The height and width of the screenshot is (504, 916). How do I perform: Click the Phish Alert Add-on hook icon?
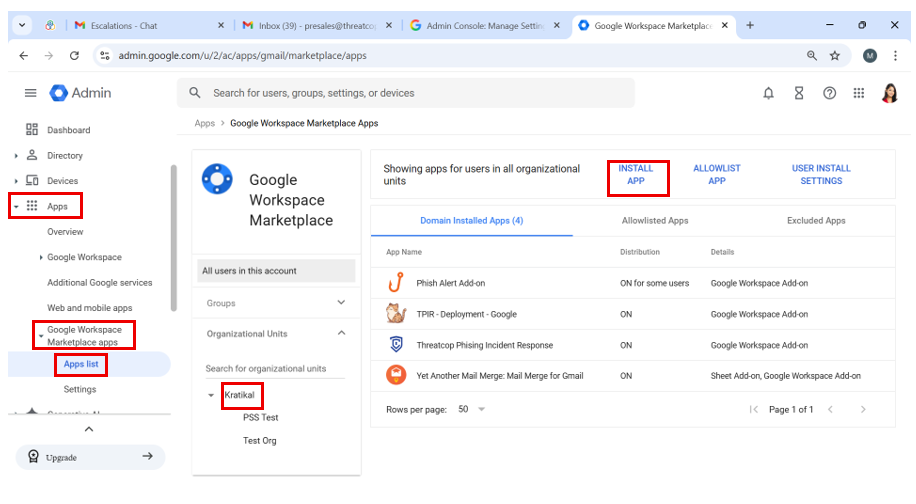pos(396,283)
